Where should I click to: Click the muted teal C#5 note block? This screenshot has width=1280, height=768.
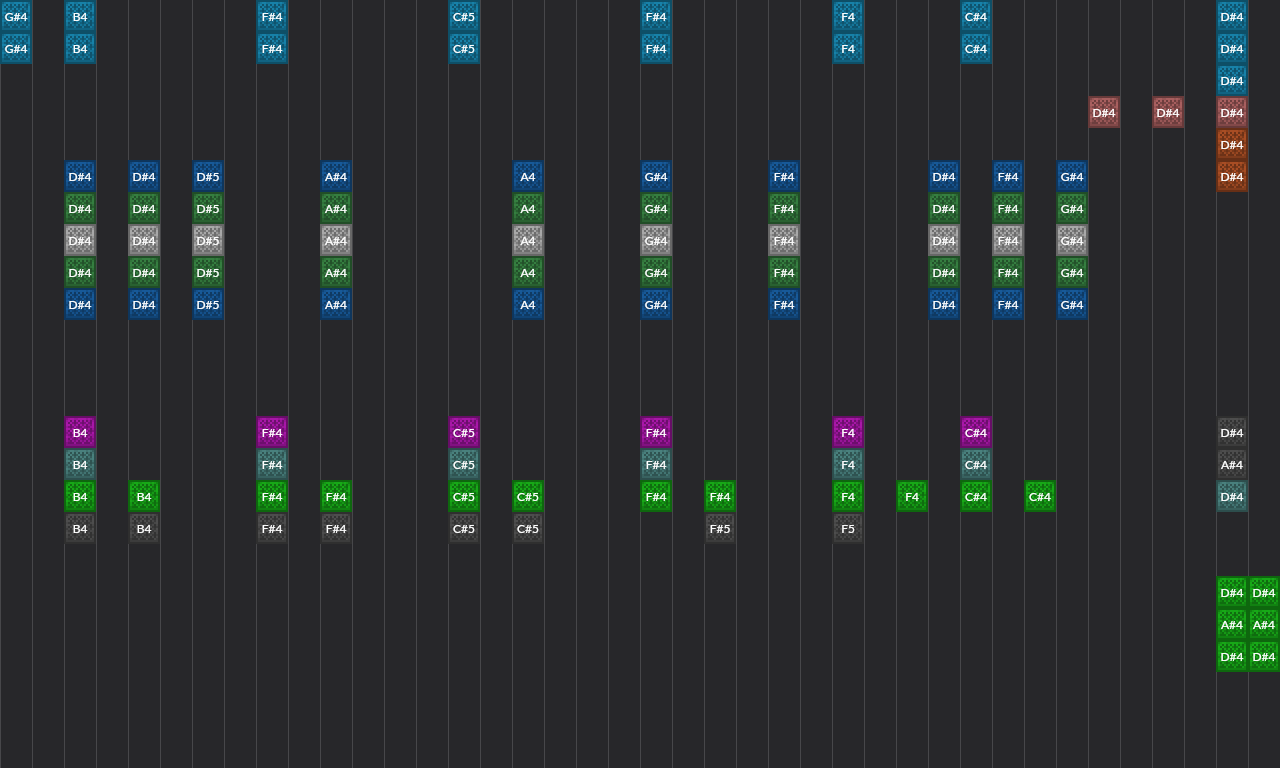(x=464, y=465)
